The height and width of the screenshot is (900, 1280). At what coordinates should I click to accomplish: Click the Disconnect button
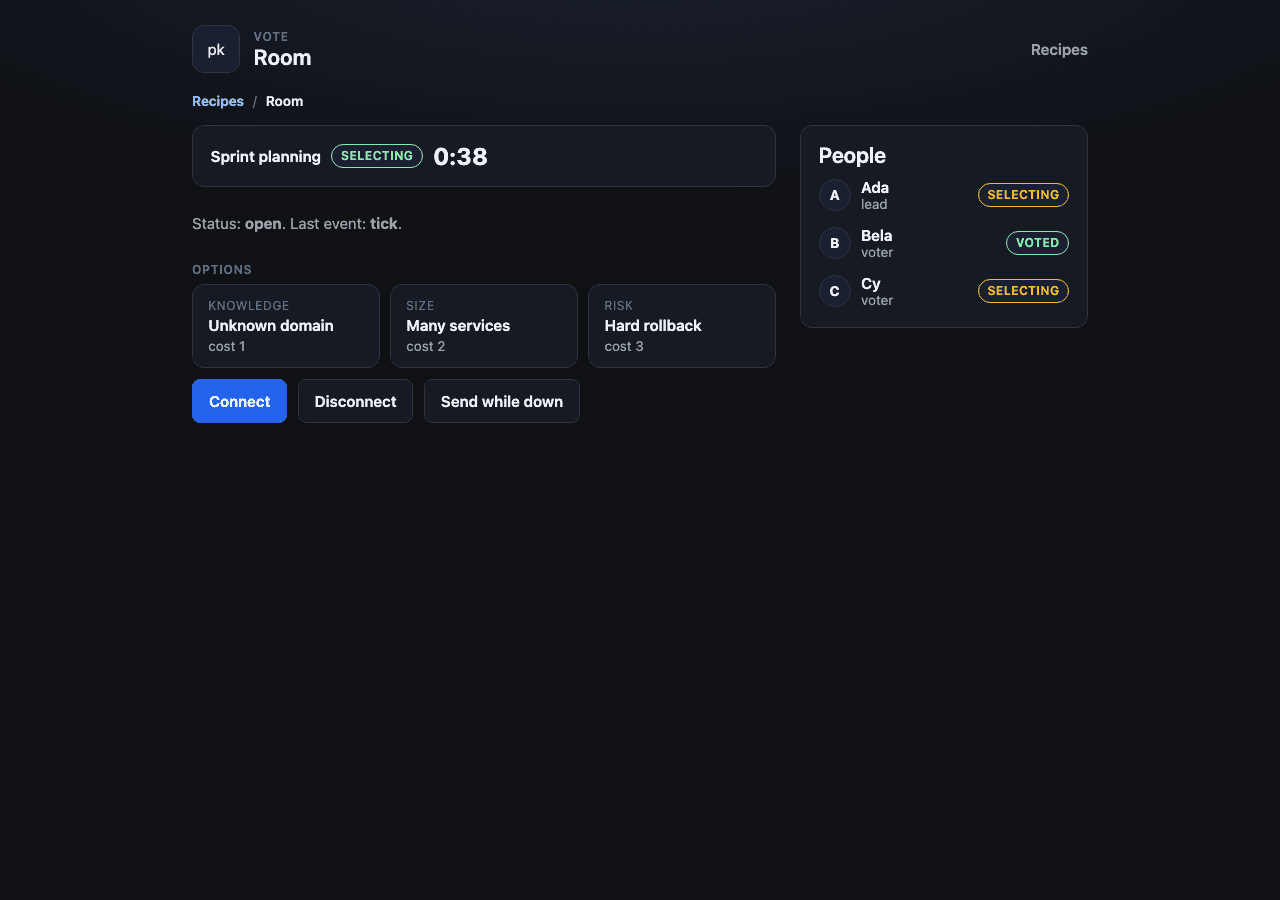pos(355,401)
